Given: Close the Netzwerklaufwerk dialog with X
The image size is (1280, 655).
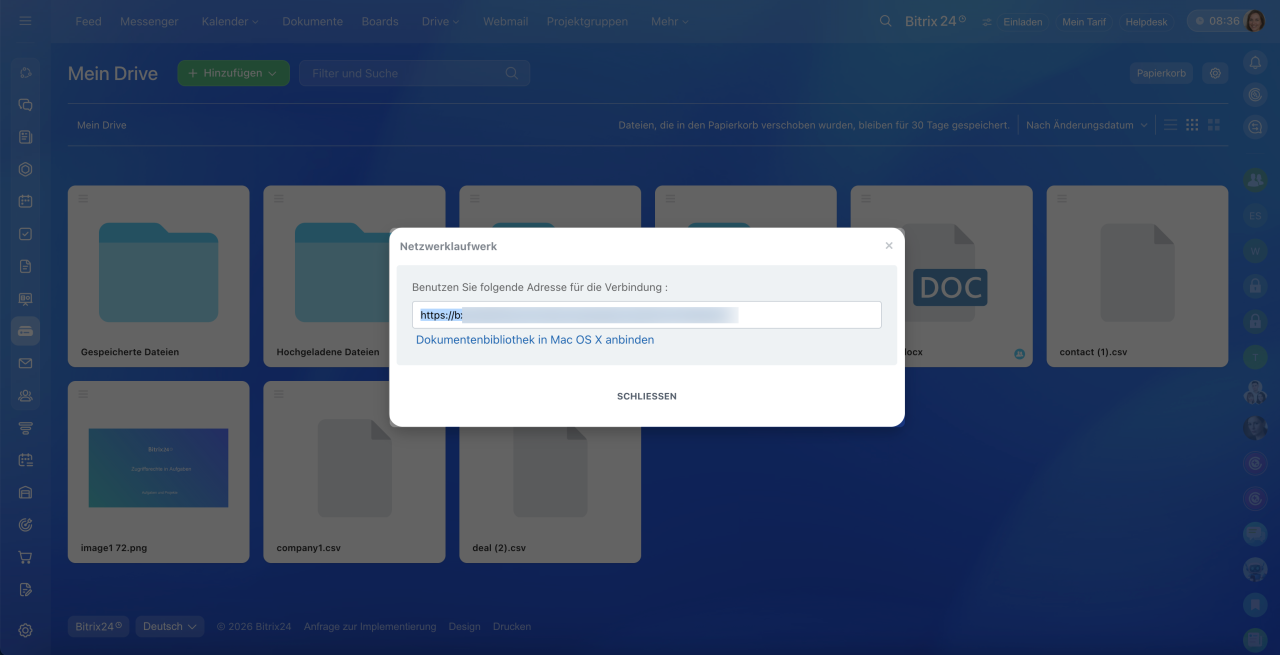Looking at the screenshot, I should (x=889, y=245).
